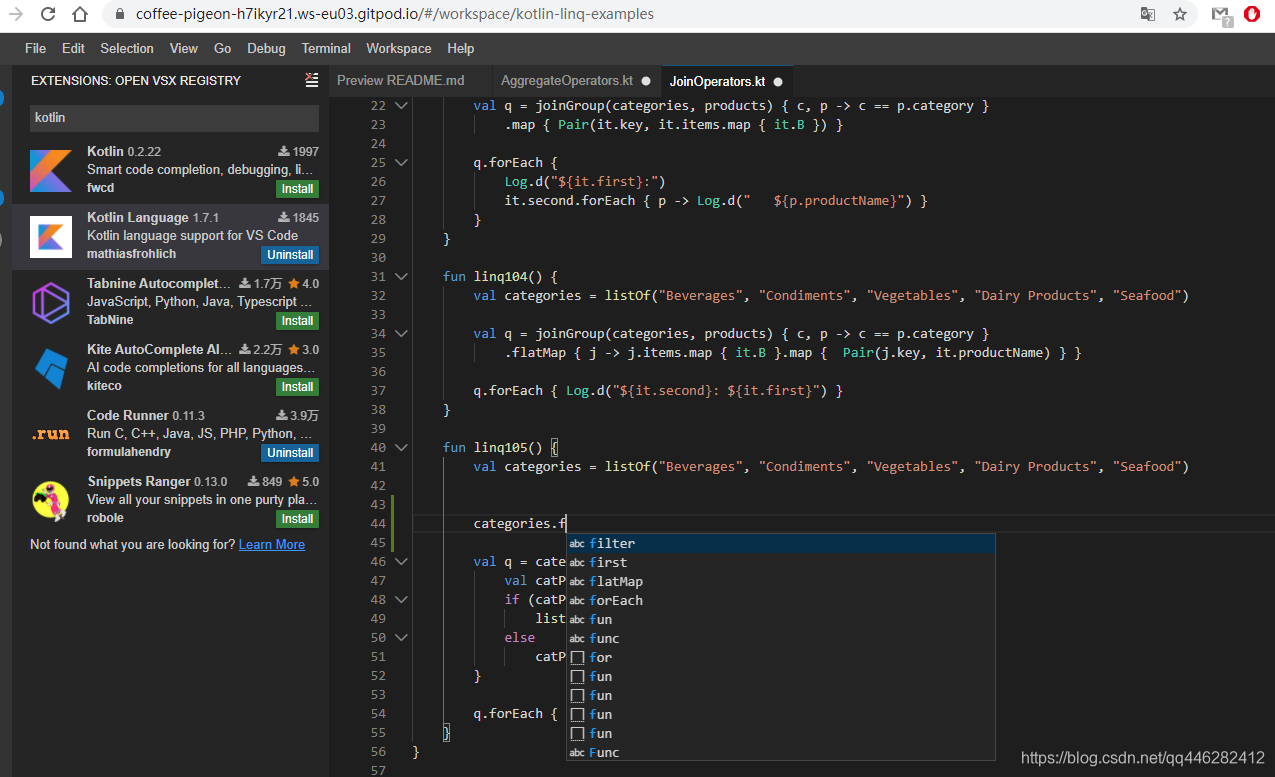Install the Kotlin fwcd extension
This screenshot has width=1275, height=777.
tap(297, 189)
